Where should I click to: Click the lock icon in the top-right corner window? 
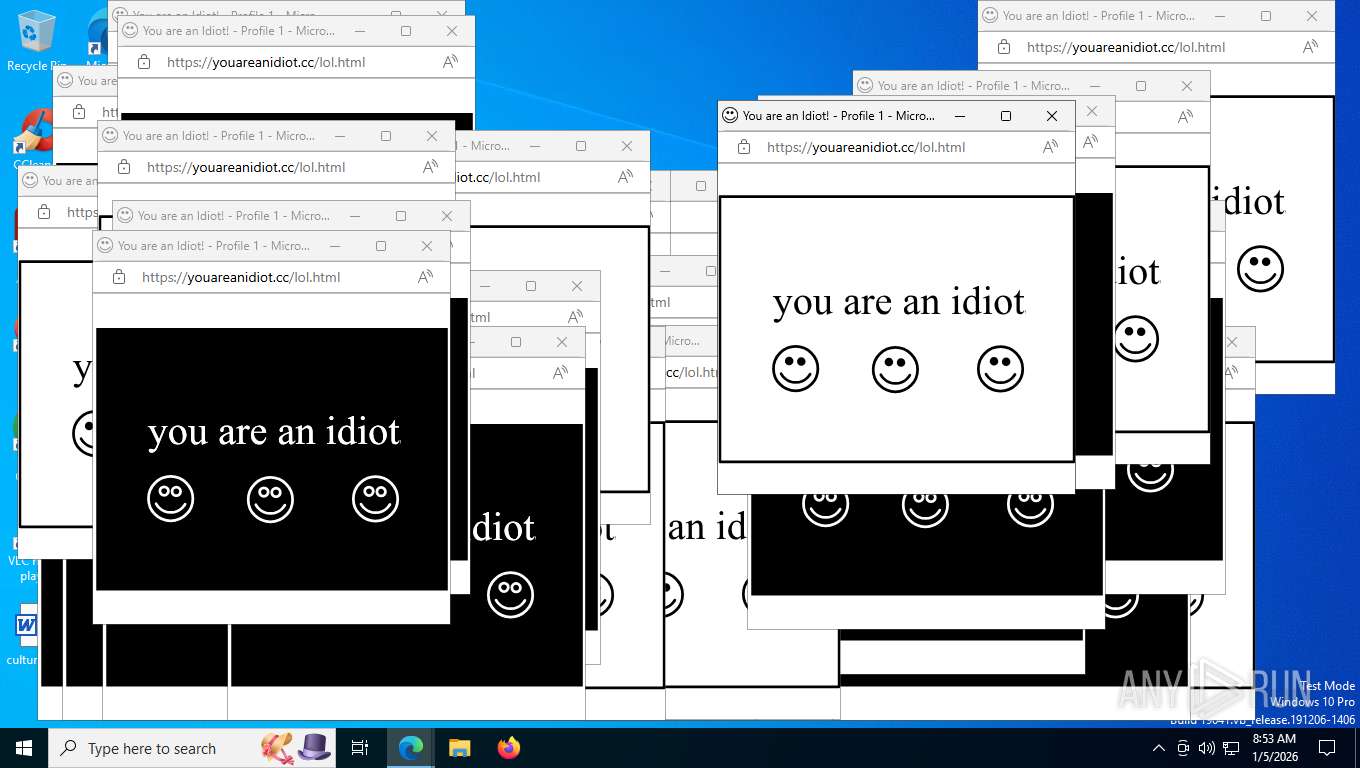(1004, 47)
